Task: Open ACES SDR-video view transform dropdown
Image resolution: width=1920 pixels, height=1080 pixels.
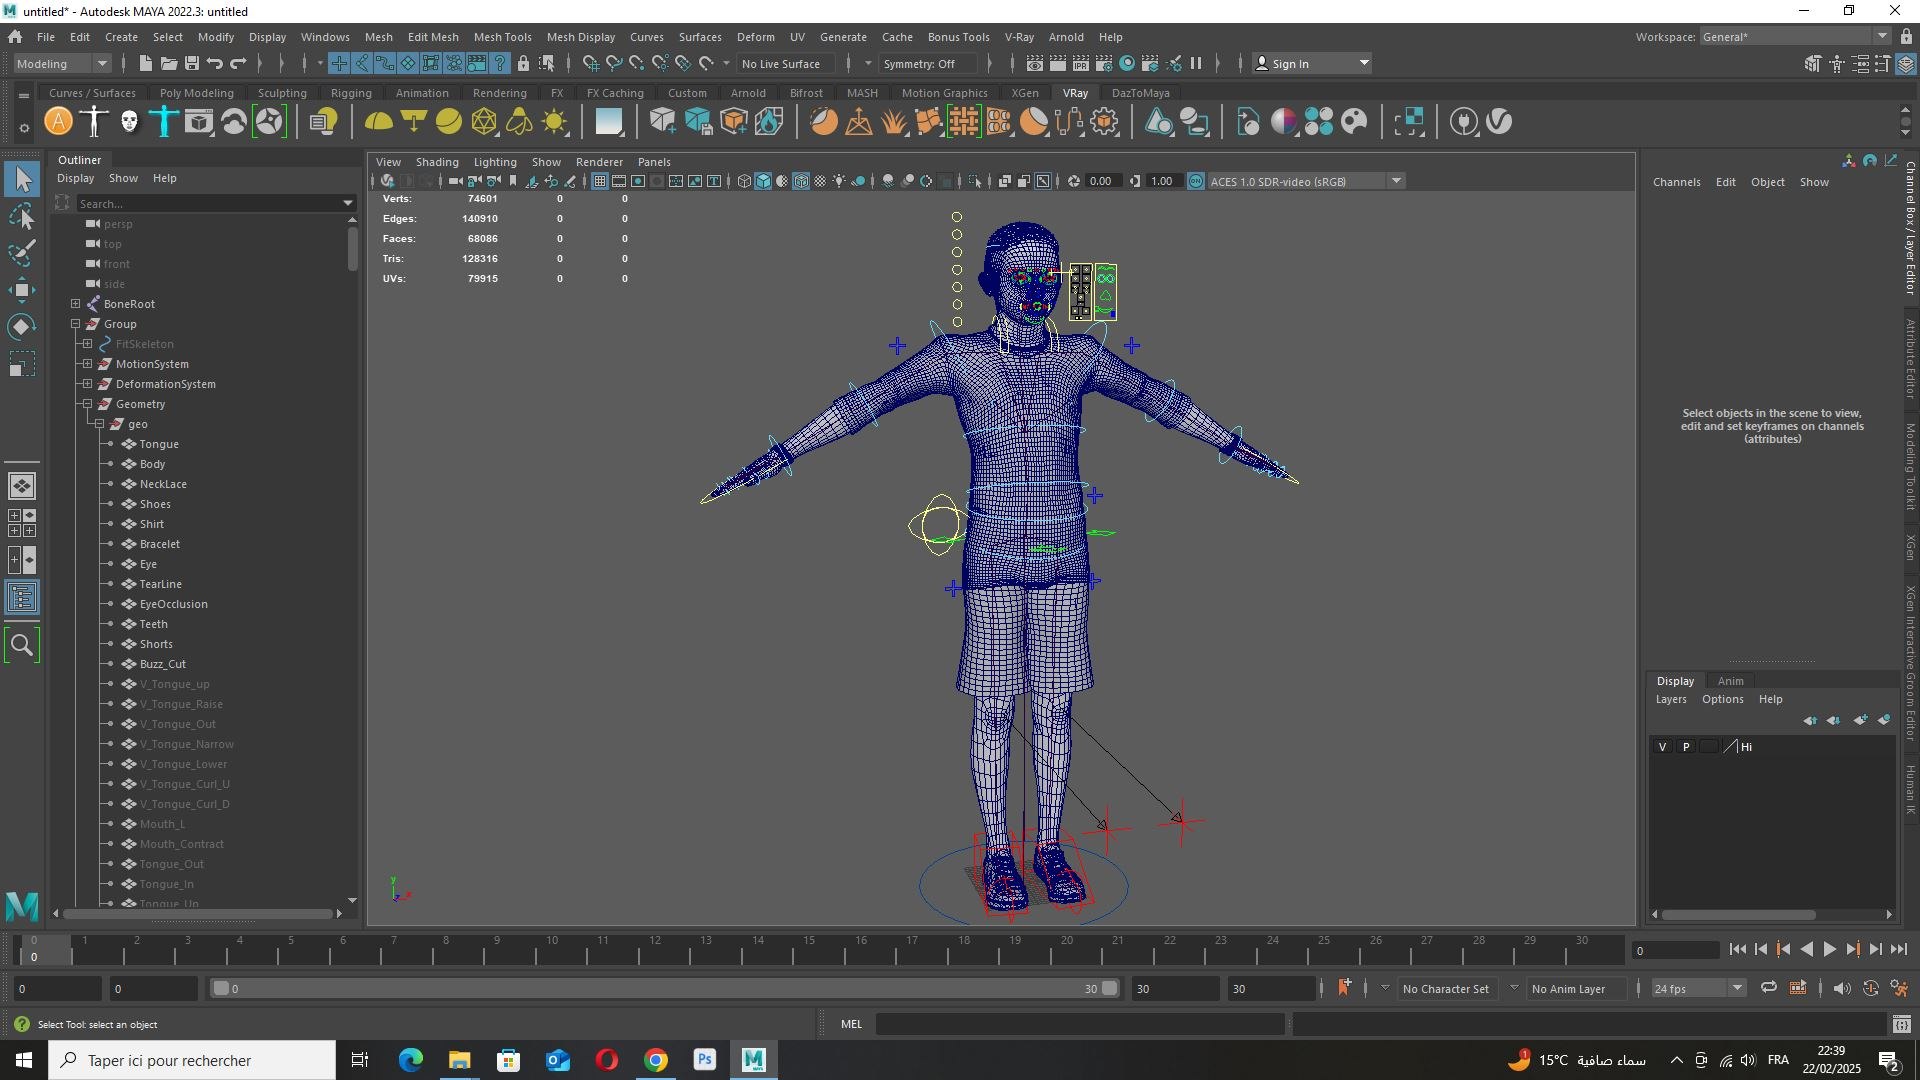Action: 1305,181
